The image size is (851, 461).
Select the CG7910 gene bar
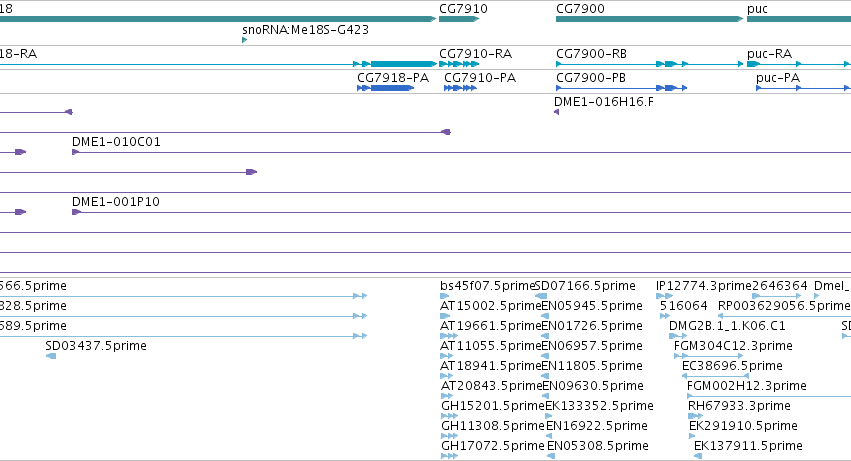pos(459,19)
